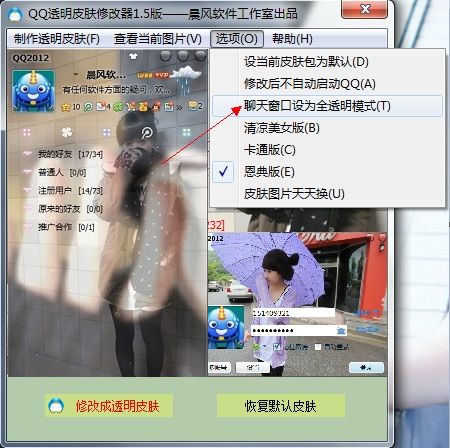Open the mail envelope icon showing 4

(101, 107)
